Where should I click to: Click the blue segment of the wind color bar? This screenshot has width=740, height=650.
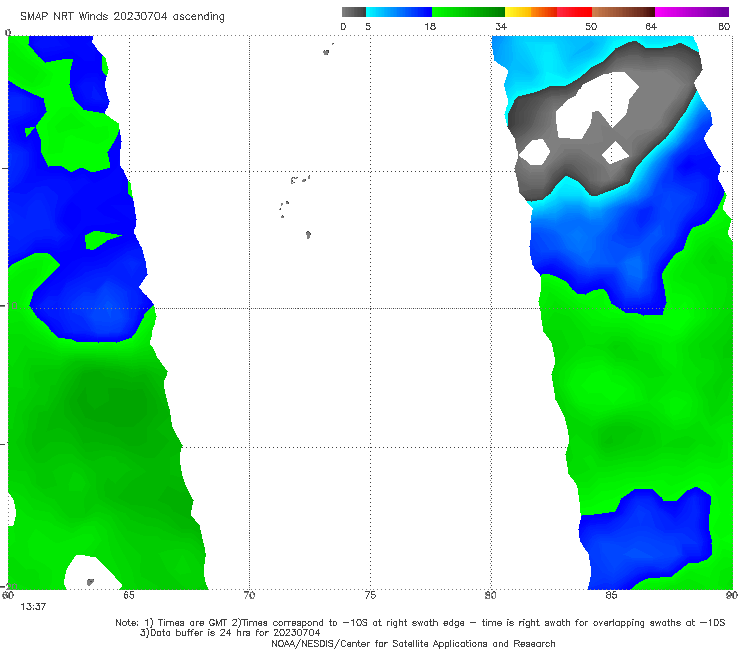point(399,12)
